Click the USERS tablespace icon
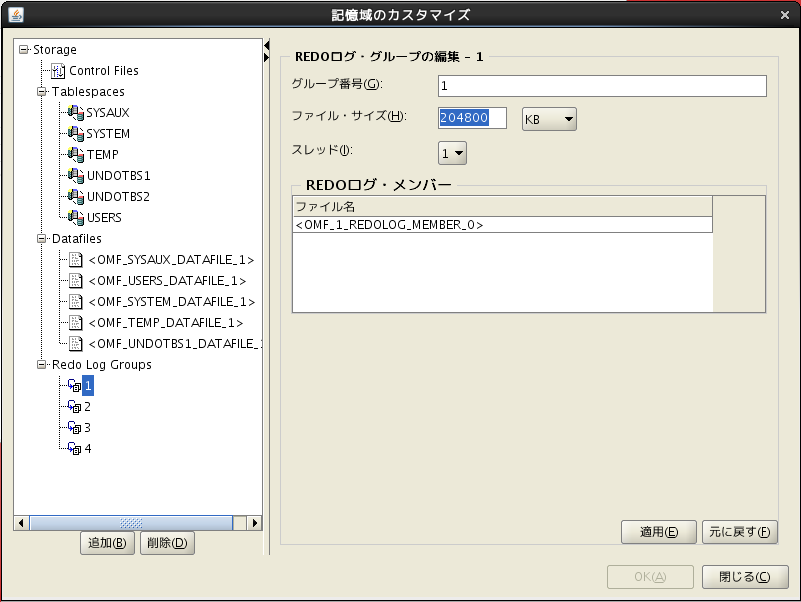 [x=76, y=217]
